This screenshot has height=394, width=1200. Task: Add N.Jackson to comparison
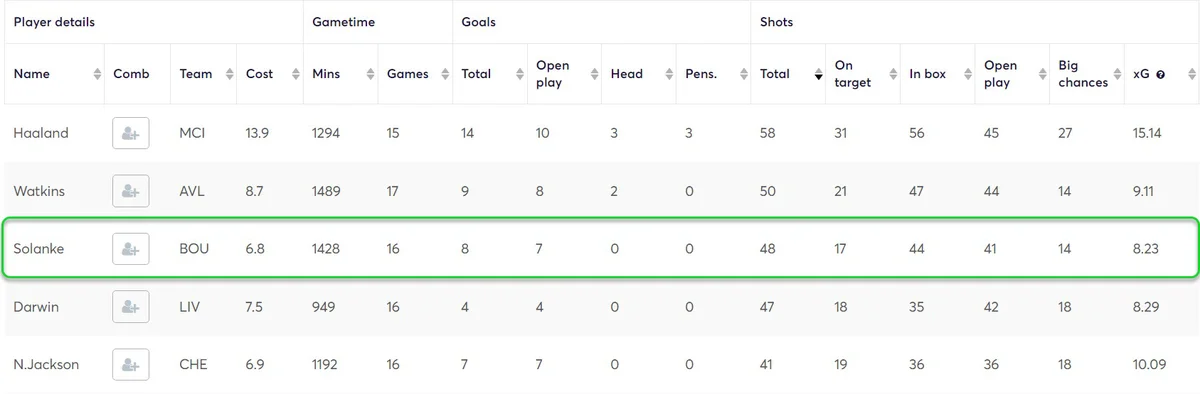[131, 365]
